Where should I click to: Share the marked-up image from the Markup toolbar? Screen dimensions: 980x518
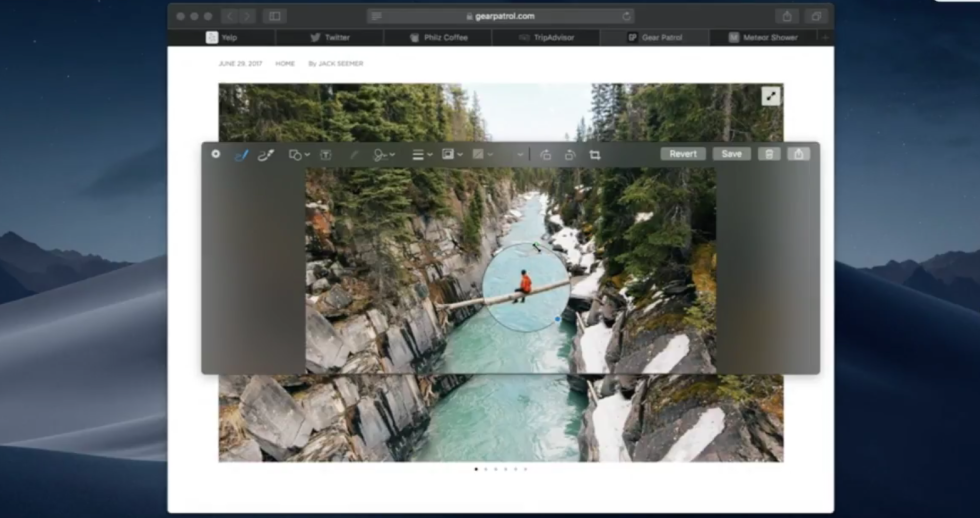pyautogui.click(x=799, y=154)
